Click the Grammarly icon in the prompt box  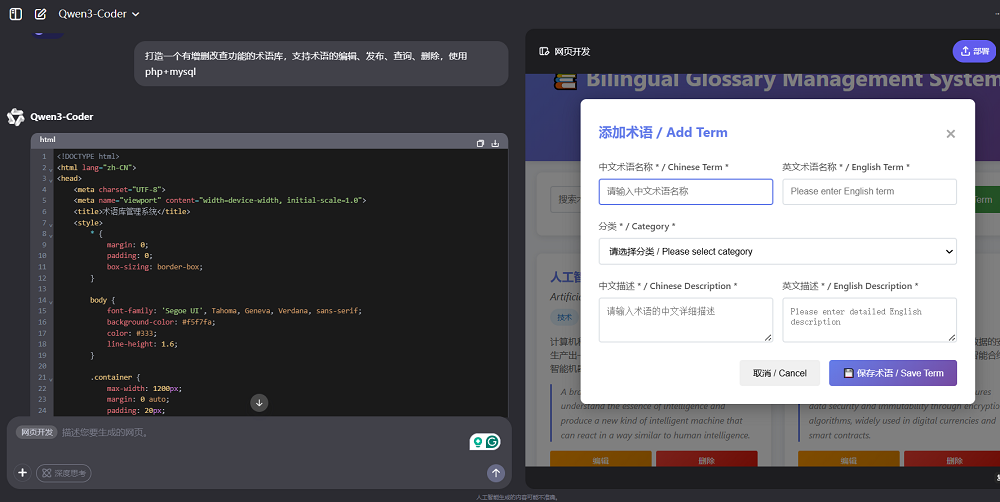click(492, 442)
